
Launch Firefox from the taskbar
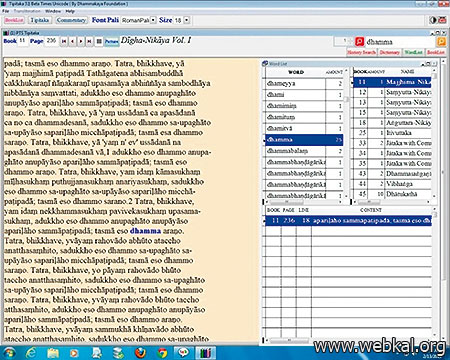coord(140,353)
